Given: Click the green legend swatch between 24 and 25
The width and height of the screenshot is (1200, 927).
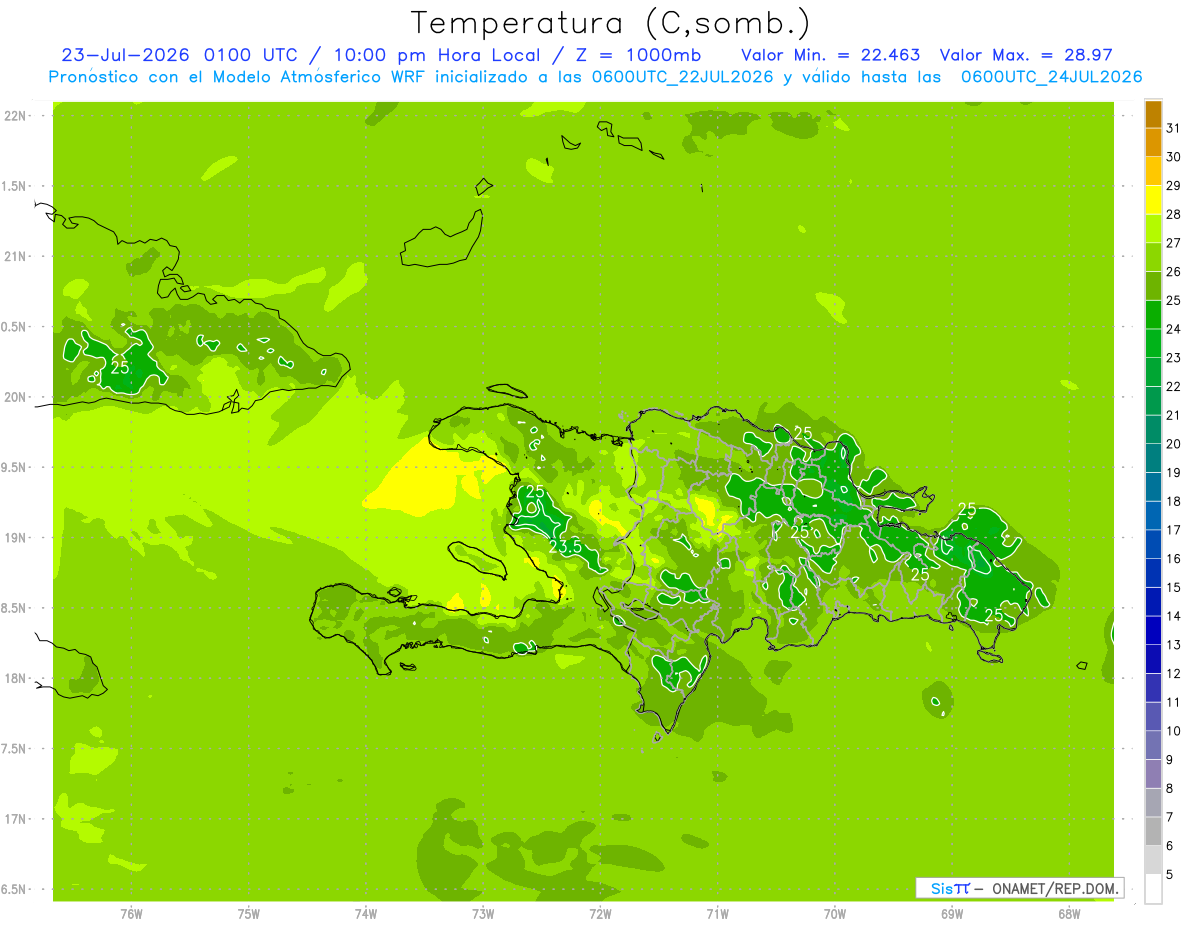Looking at the screenshot, I should [x=1153, y=315].
